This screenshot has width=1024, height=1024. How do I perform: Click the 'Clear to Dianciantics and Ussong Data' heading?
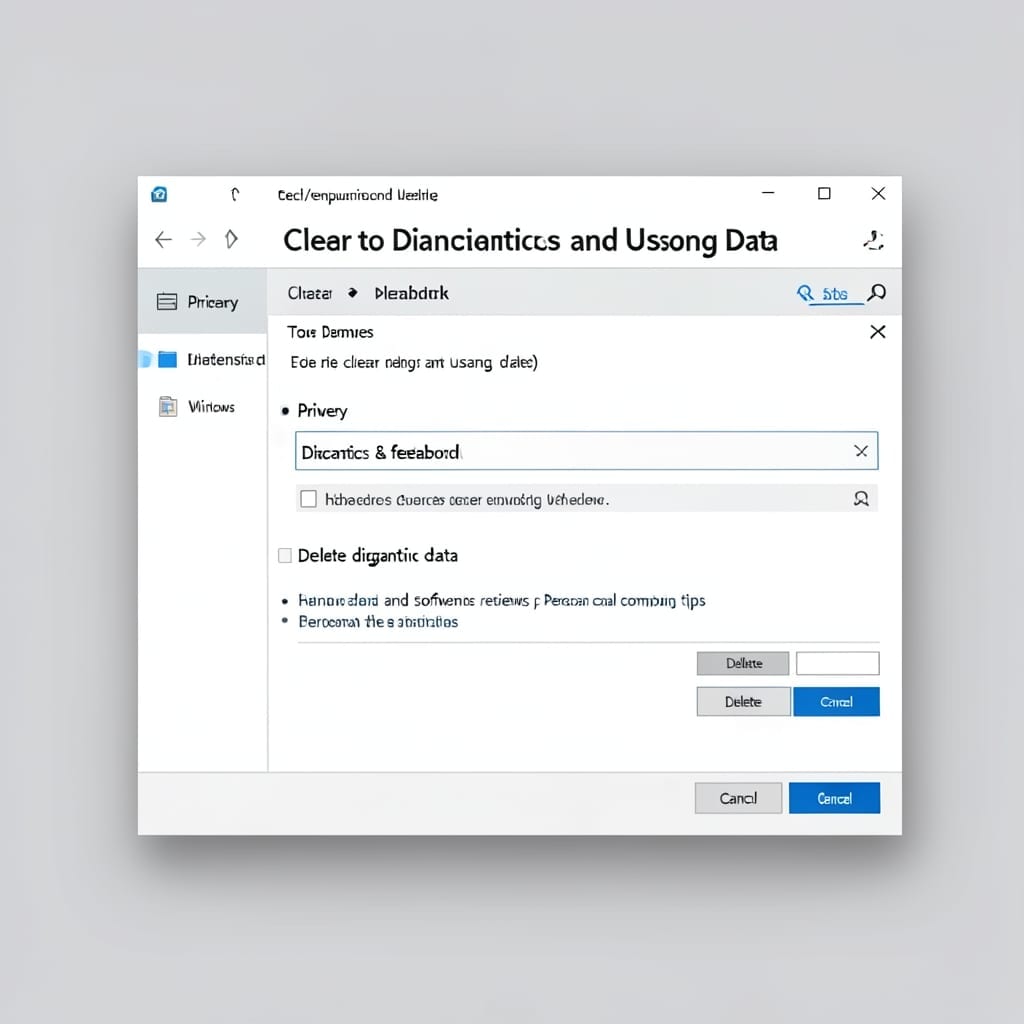point(530,240)
